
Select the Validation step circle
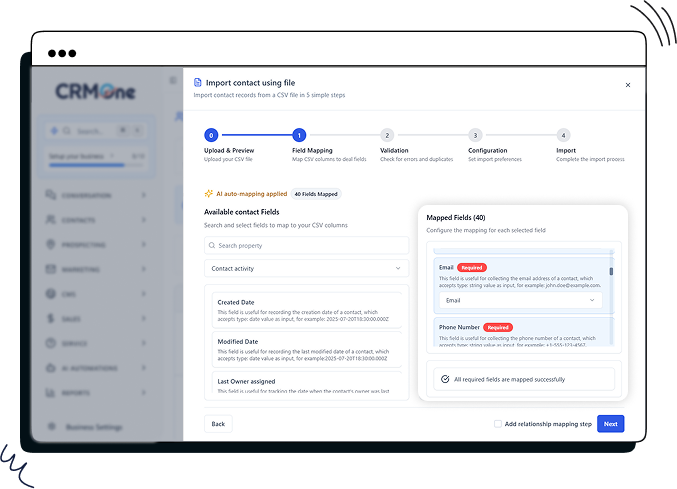(x=387, y=135)
